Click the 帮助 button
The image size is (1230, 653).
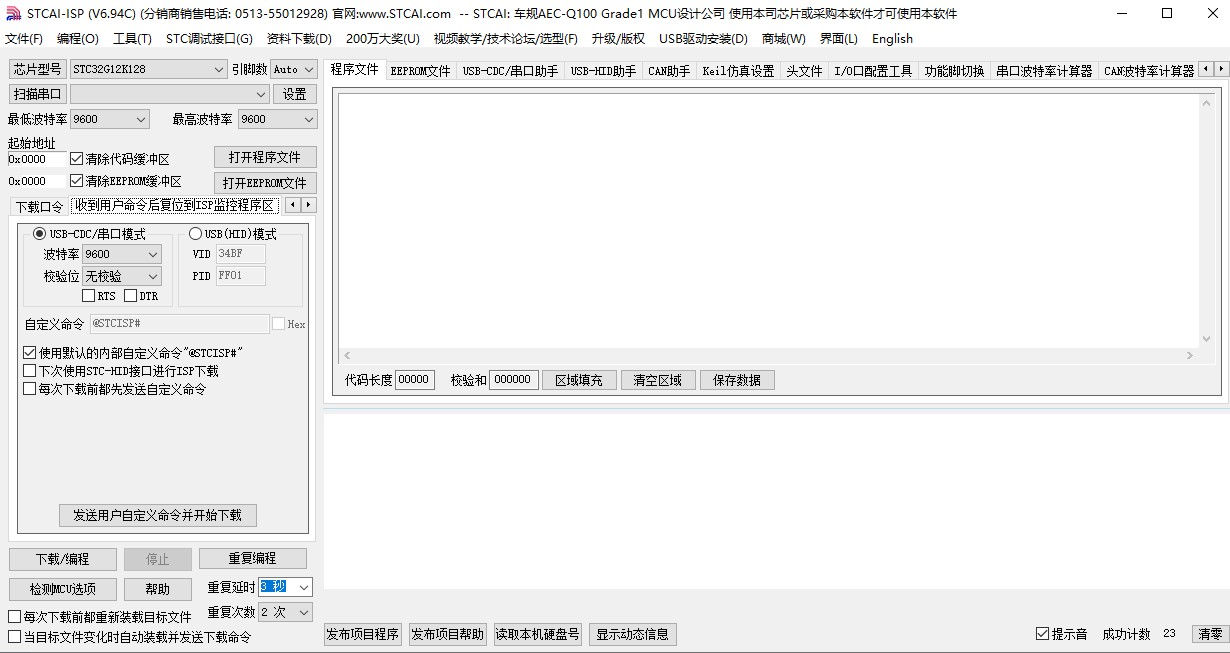point(157,589)
